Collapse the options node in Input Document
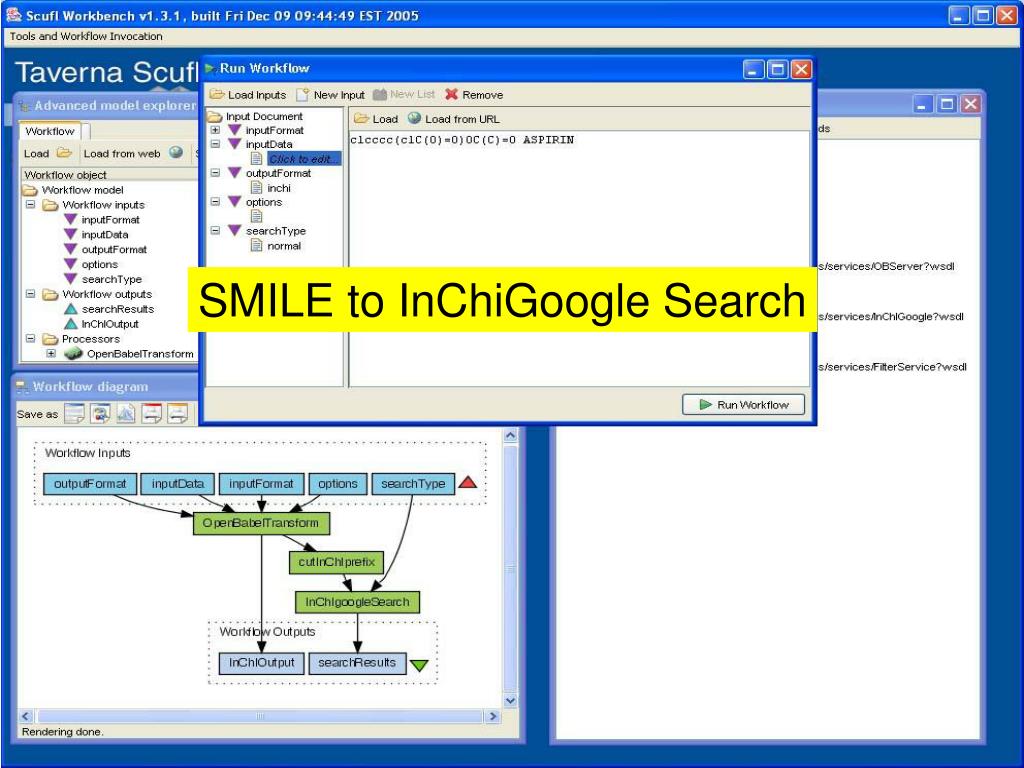The width and height of the screenshot is (1024, 768). pos(215,202)
